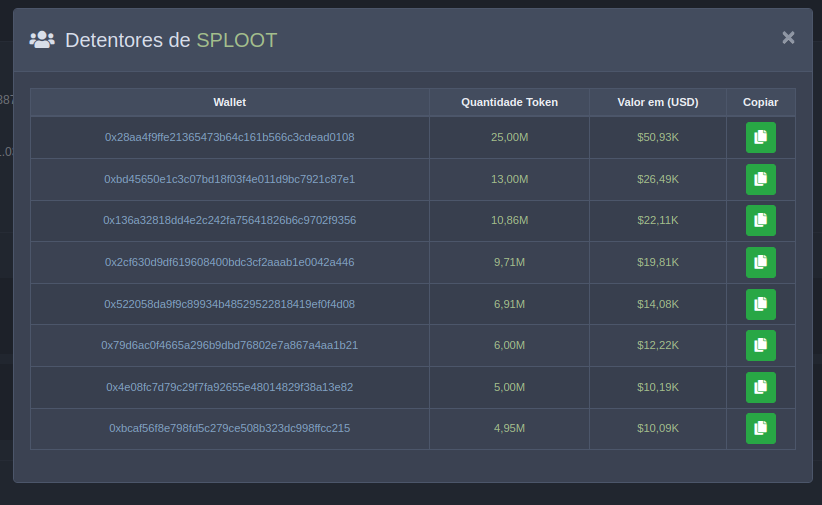Open wallet 0x136a32818dd4e2c242fa75641826b6c9702f9356

pyautogui.click(x=230, y=220)
